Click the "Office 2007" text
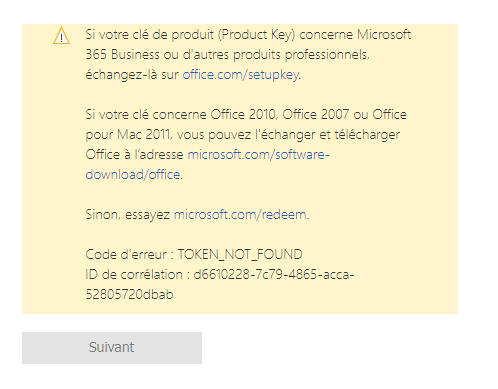 pyautogui.click(x=316, y=115)
